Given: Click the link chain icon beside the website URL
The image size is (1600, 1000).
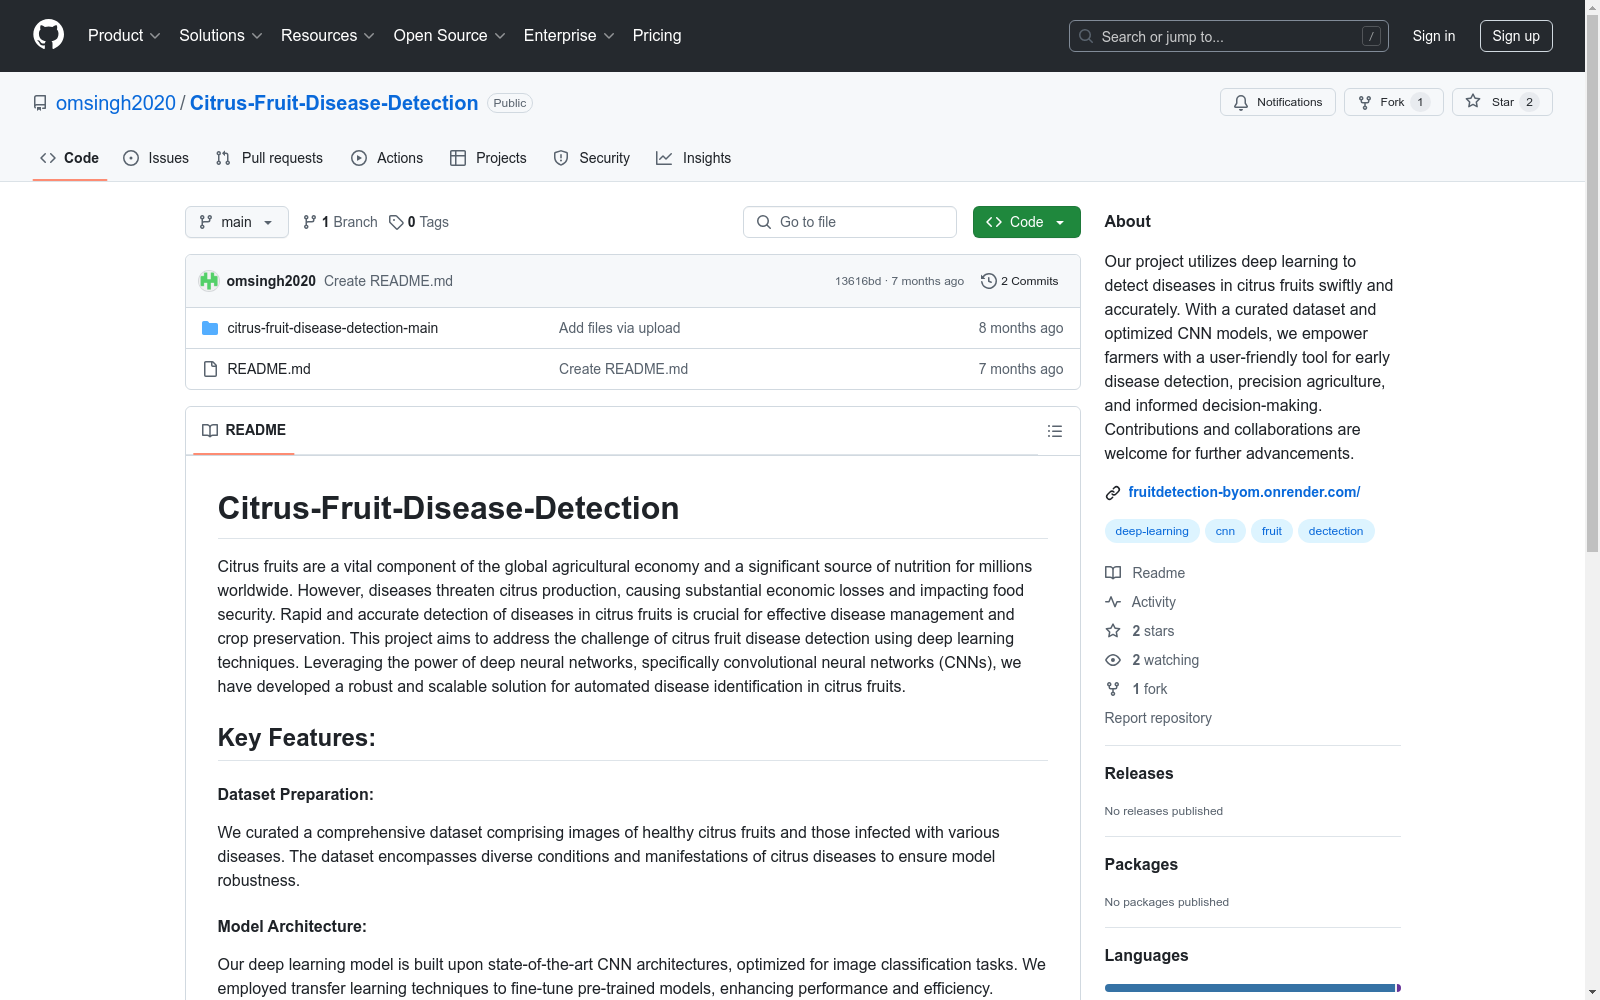Looking at the screenshot, I should point(1113,493).
